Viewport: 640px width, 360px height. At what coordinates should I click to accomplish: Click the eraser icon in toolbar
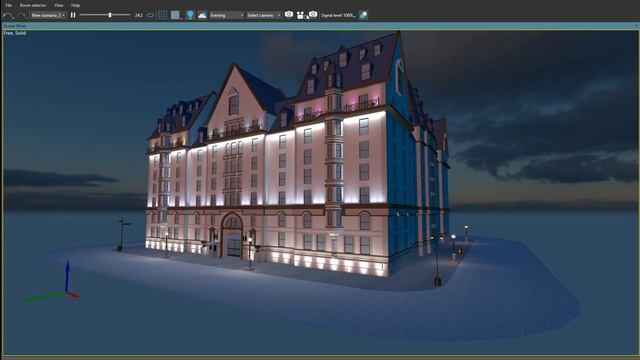(363, 15)
